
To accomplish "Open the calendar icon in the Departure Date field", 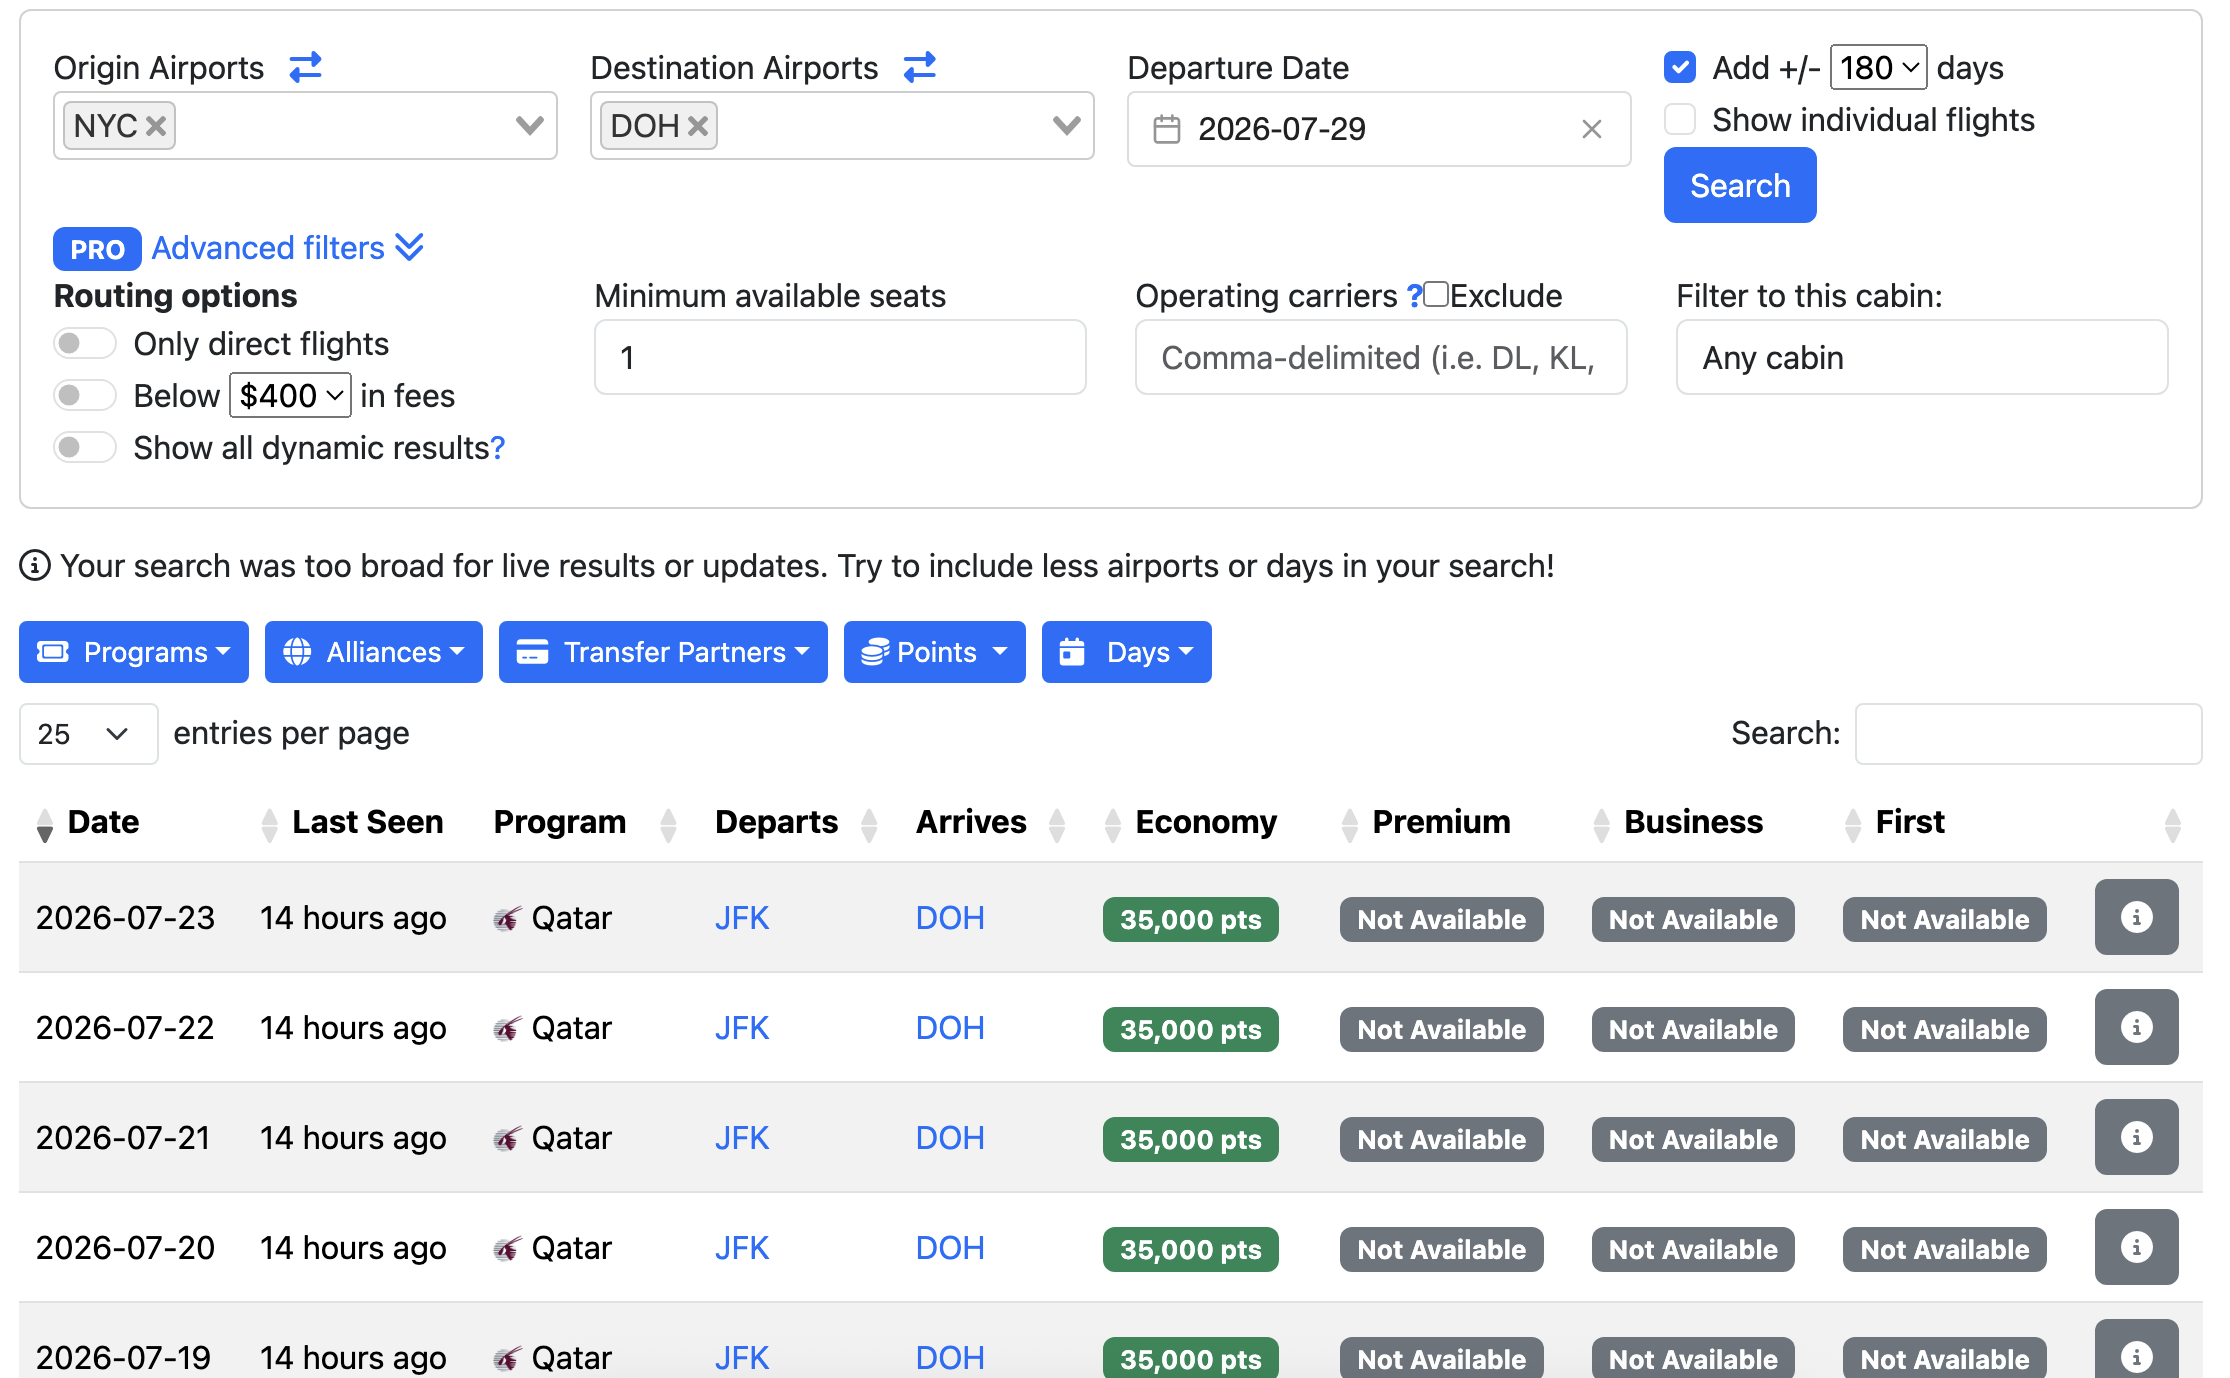I will pos(1167,129).
